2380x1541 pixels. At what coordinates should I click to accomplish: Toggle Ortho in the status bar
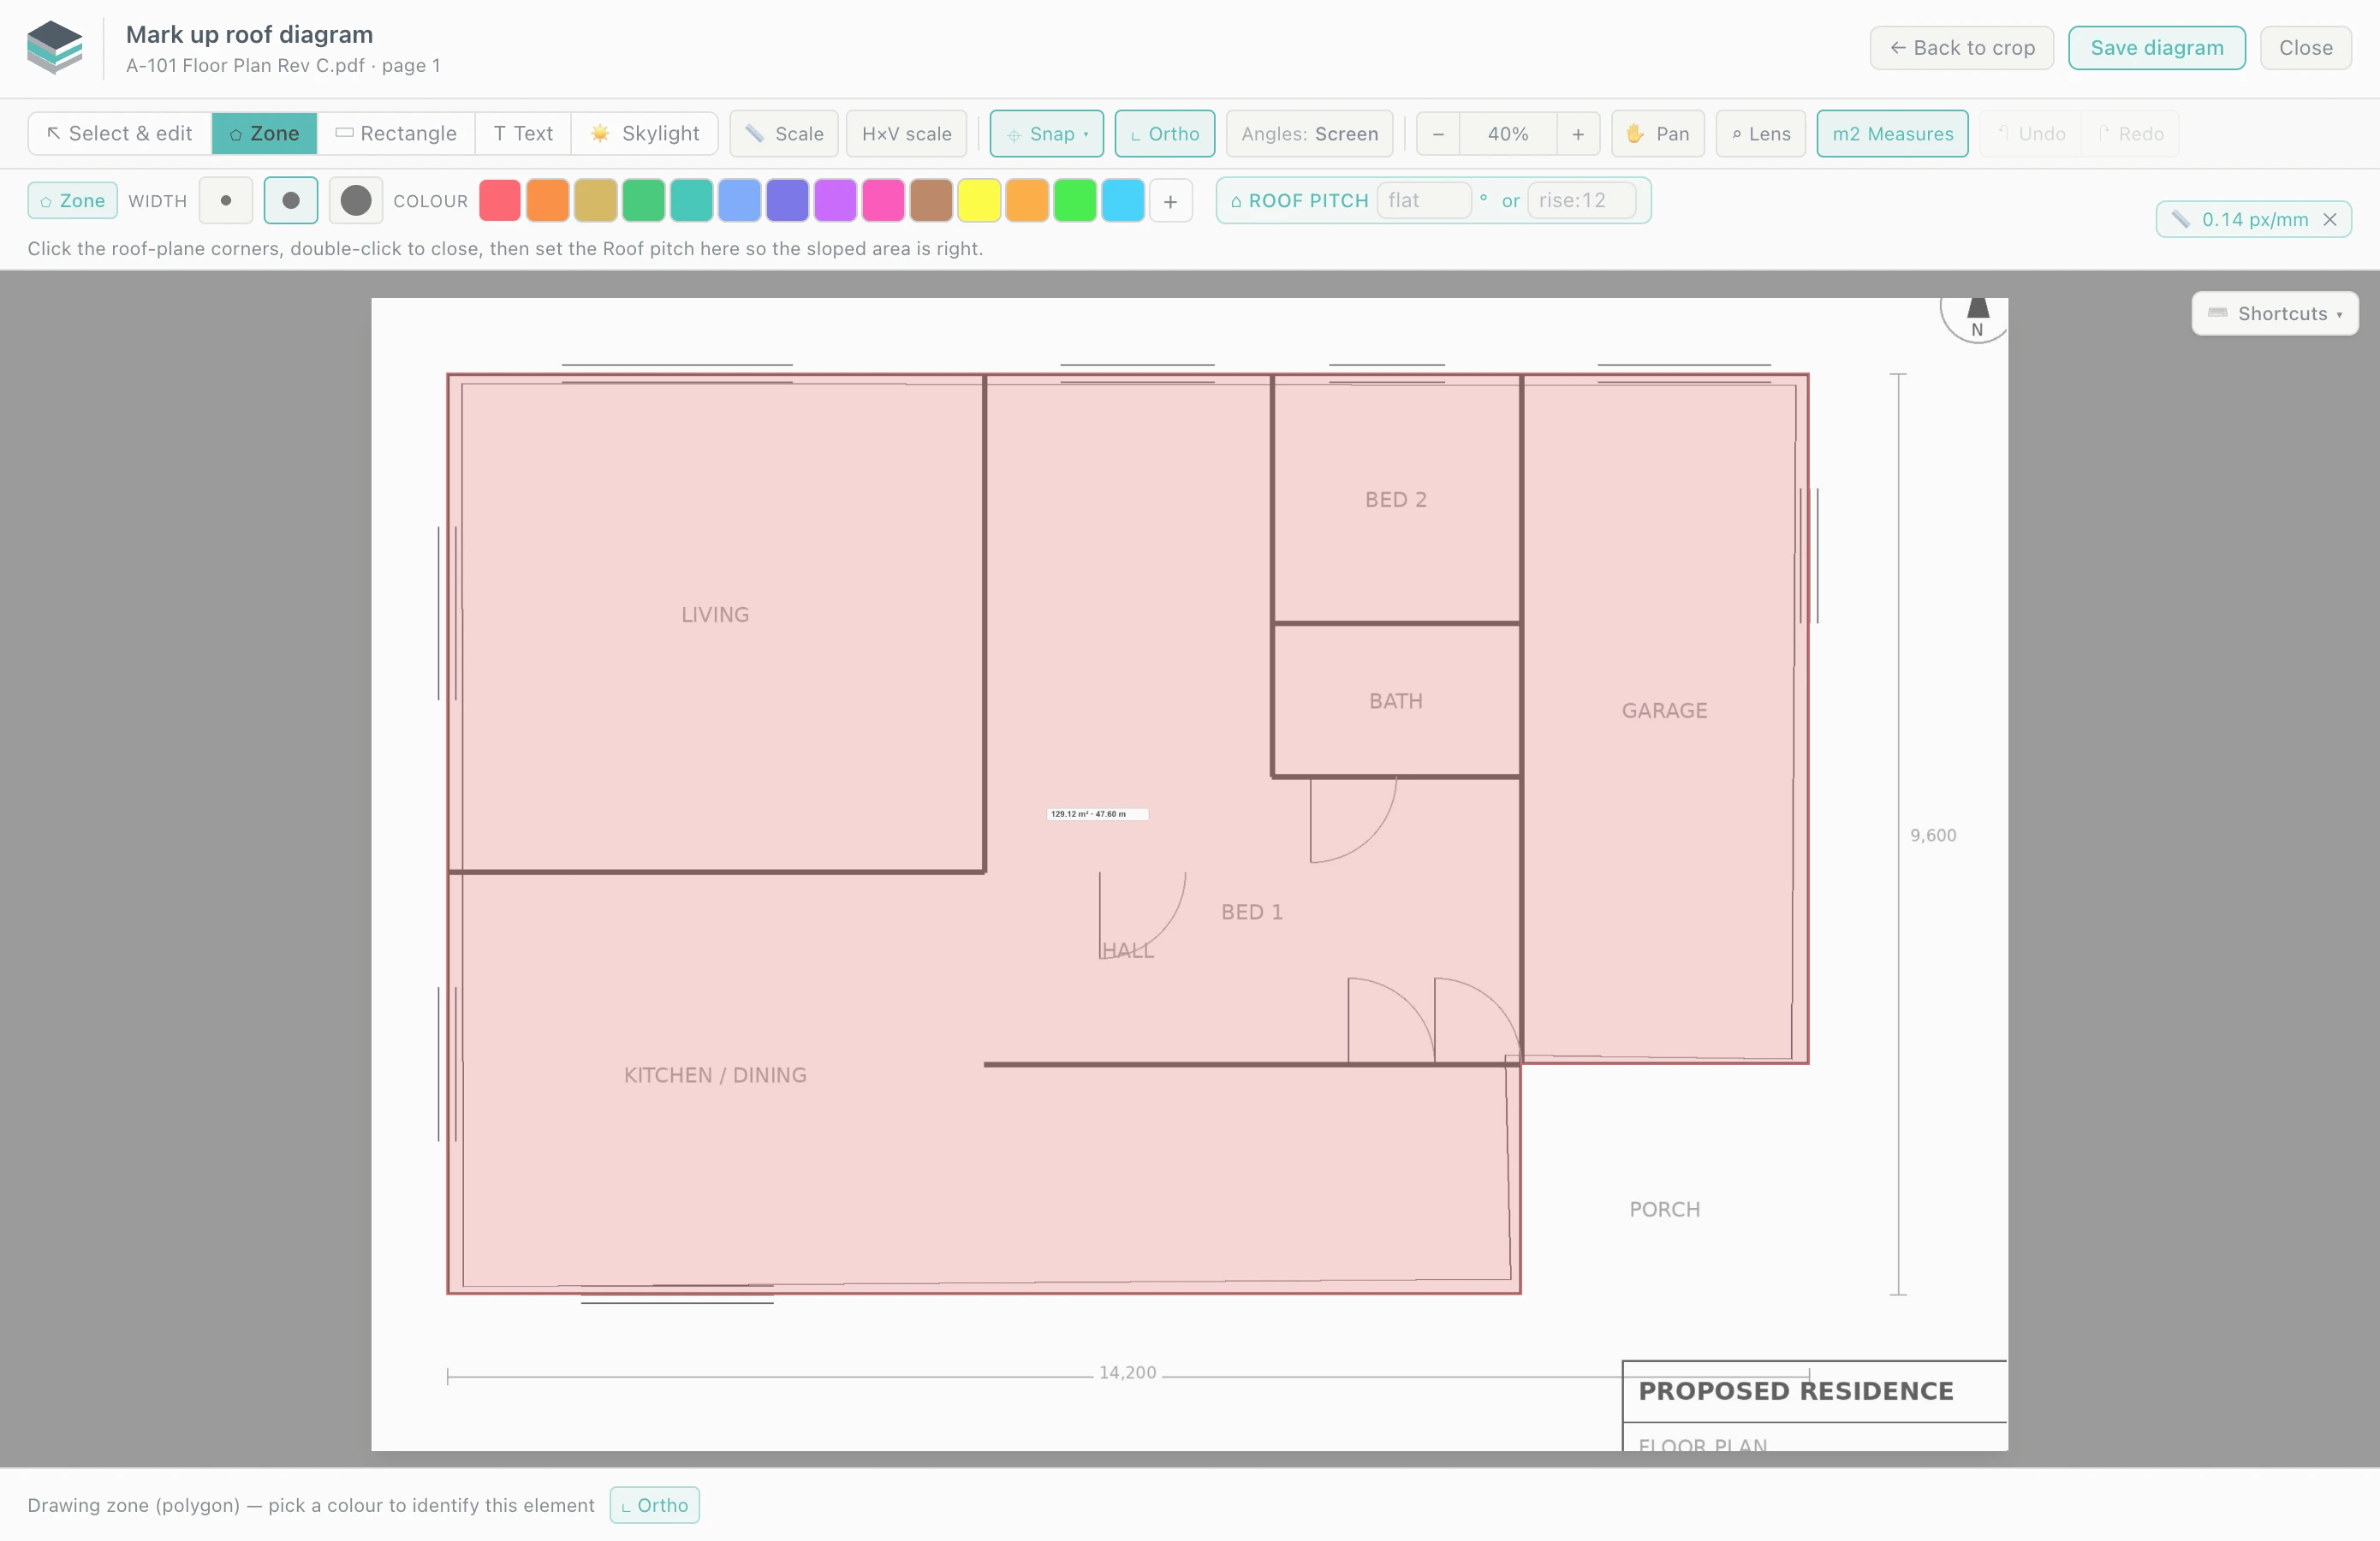[x=655, y=1505]
